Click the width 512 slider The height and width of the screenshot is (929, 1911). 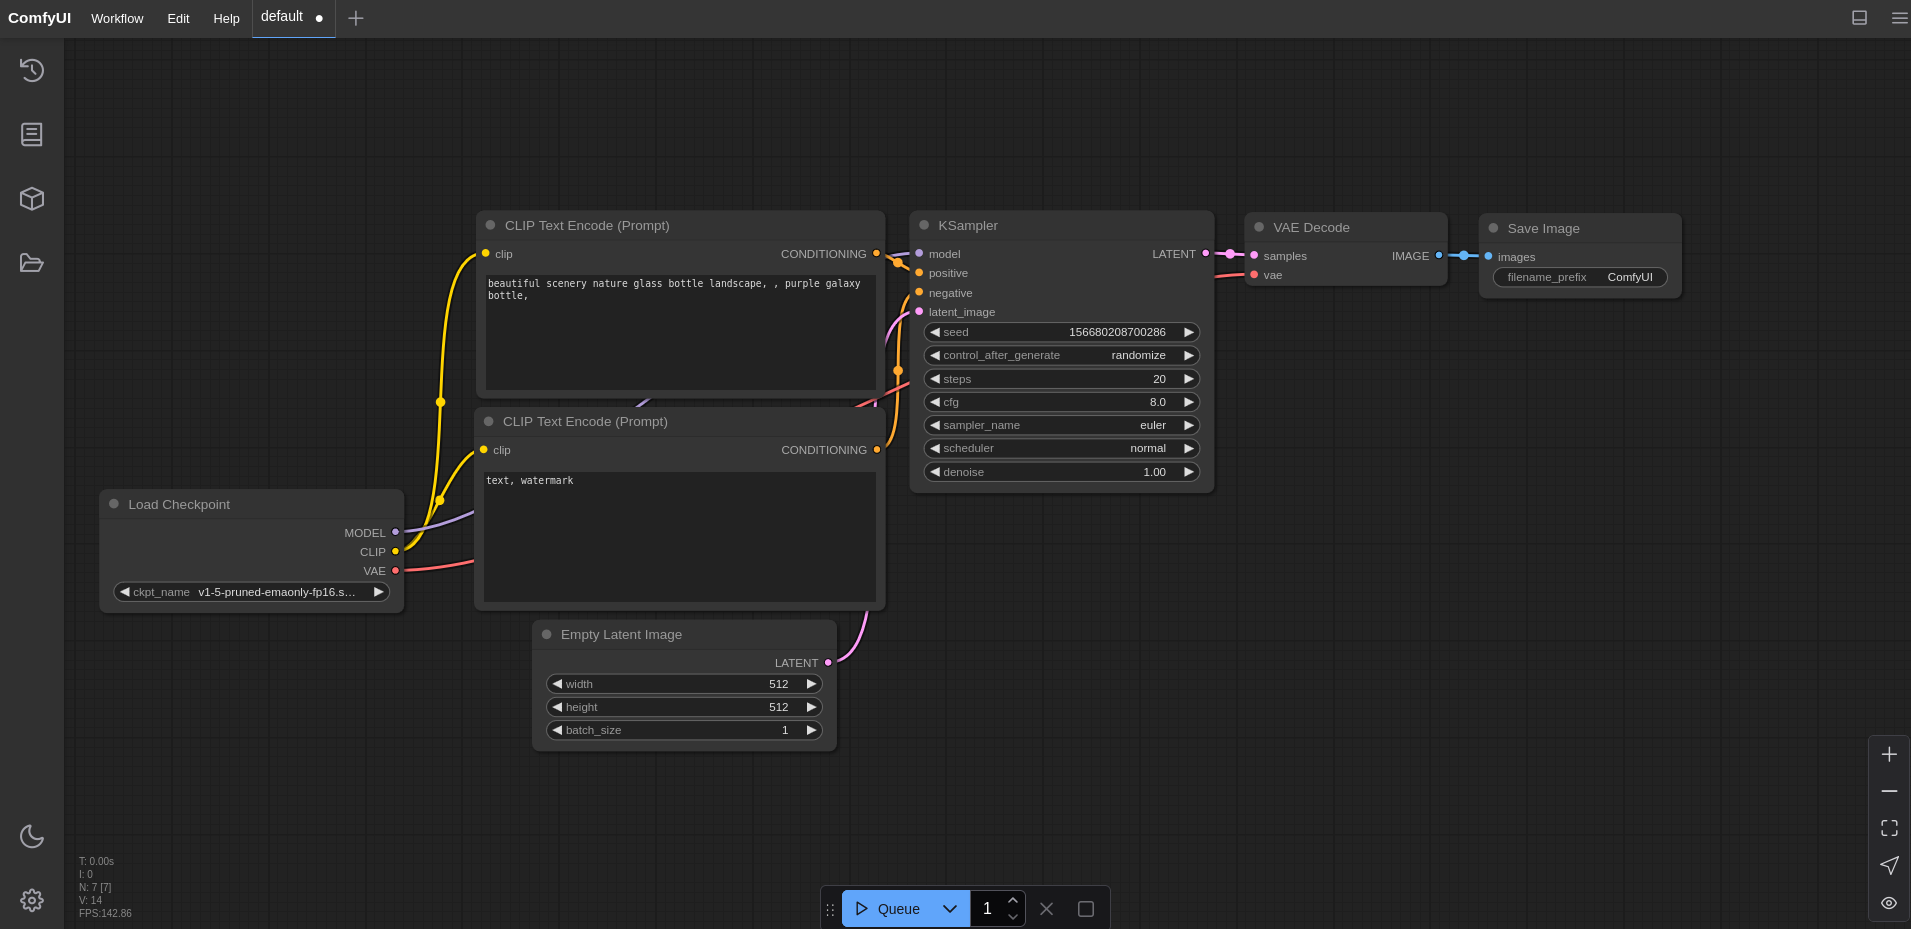point(684,684)
